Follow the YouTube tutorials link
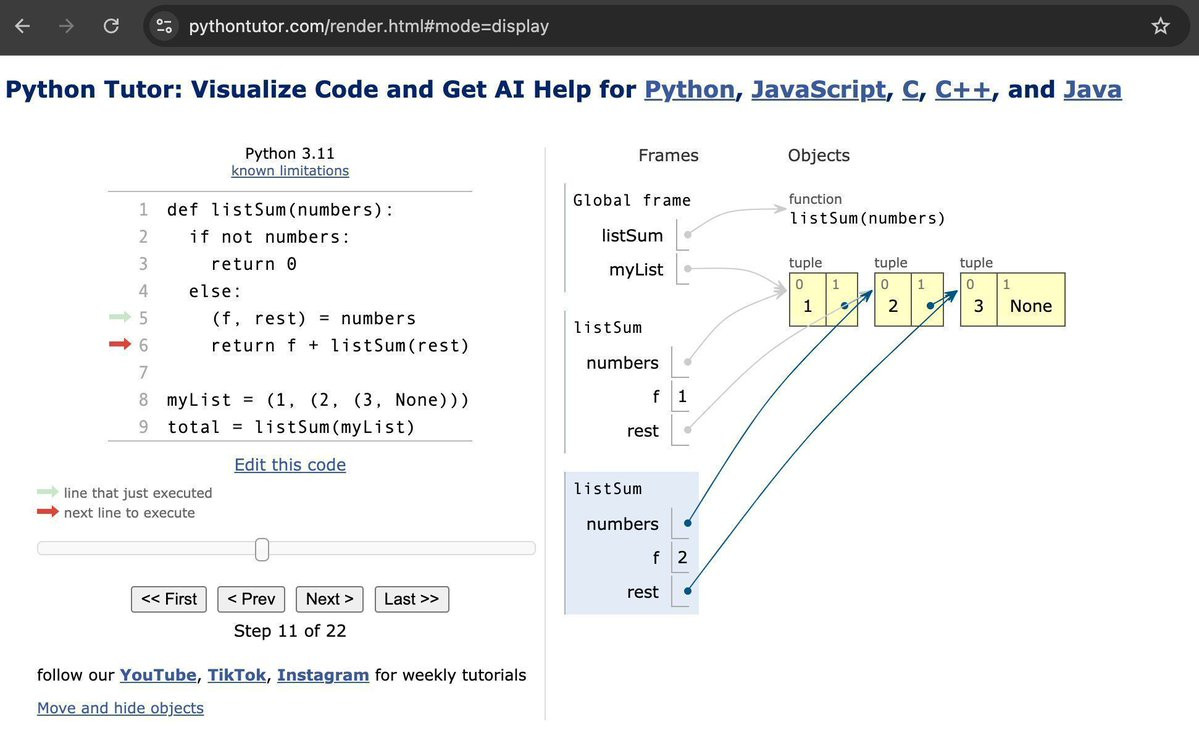 coord(158,675)
